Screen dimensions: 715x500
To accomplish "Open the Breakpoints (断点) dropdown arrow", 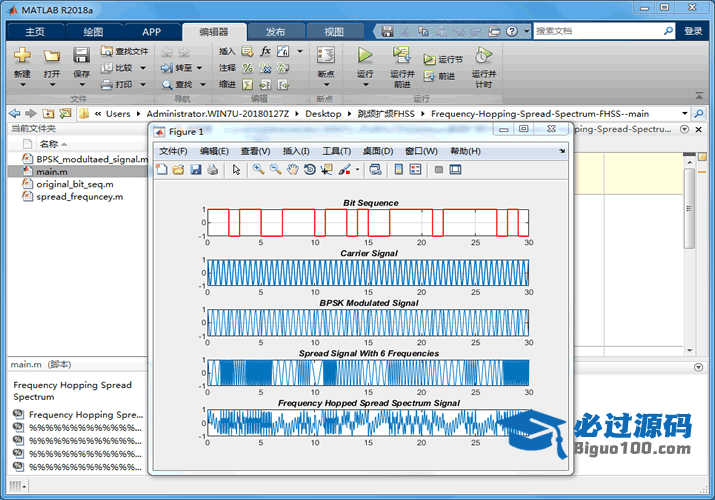I will pyautogui.click(x=326, y=84).
